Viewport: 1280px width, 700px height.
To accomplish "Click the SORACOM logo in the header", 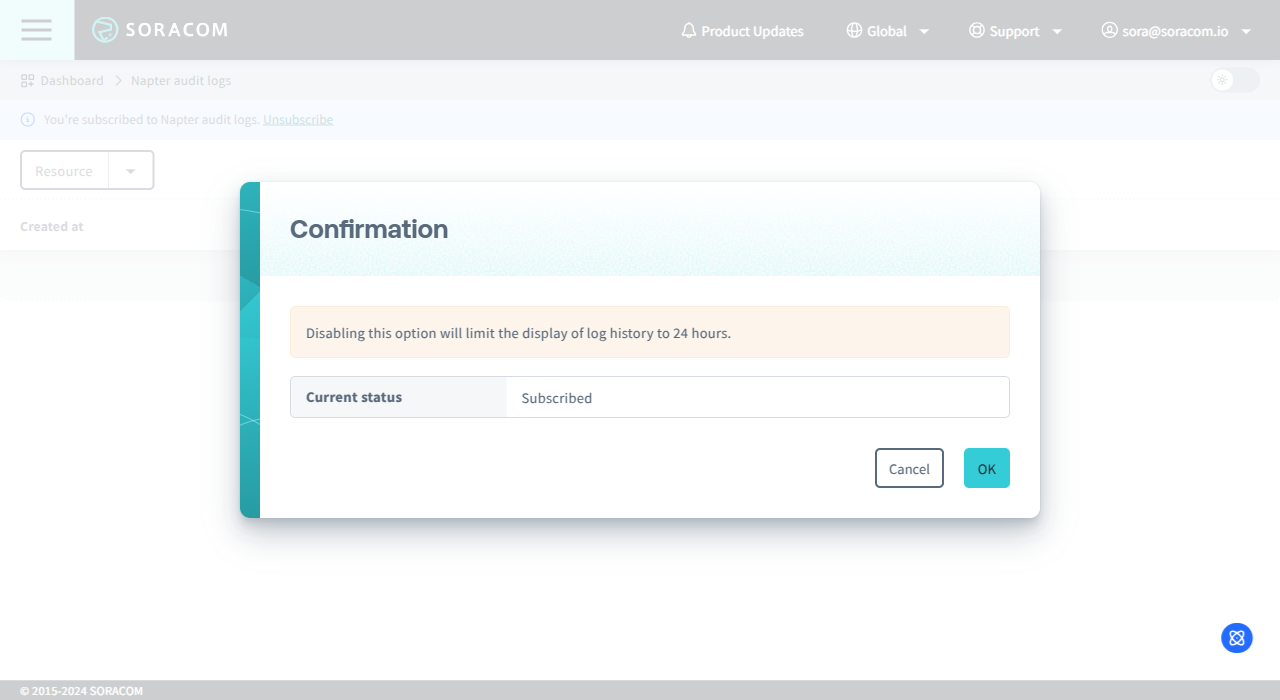I will click(160, 30).
